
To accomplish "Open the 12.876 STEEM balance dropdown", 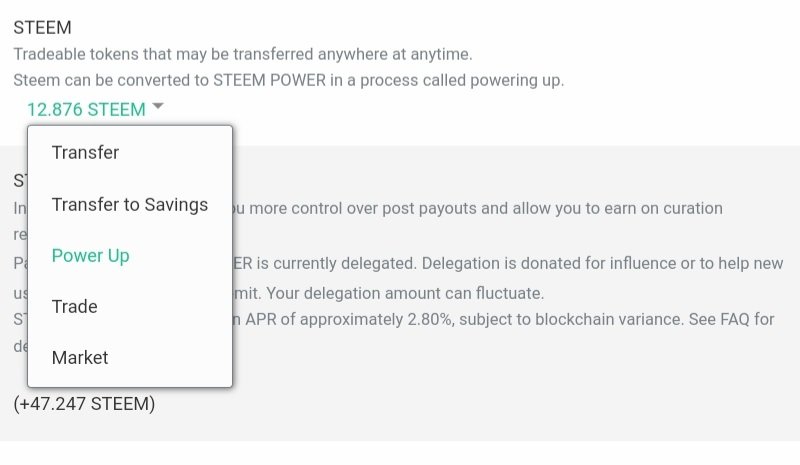I will pyautogui.click(x=86, y=109).
